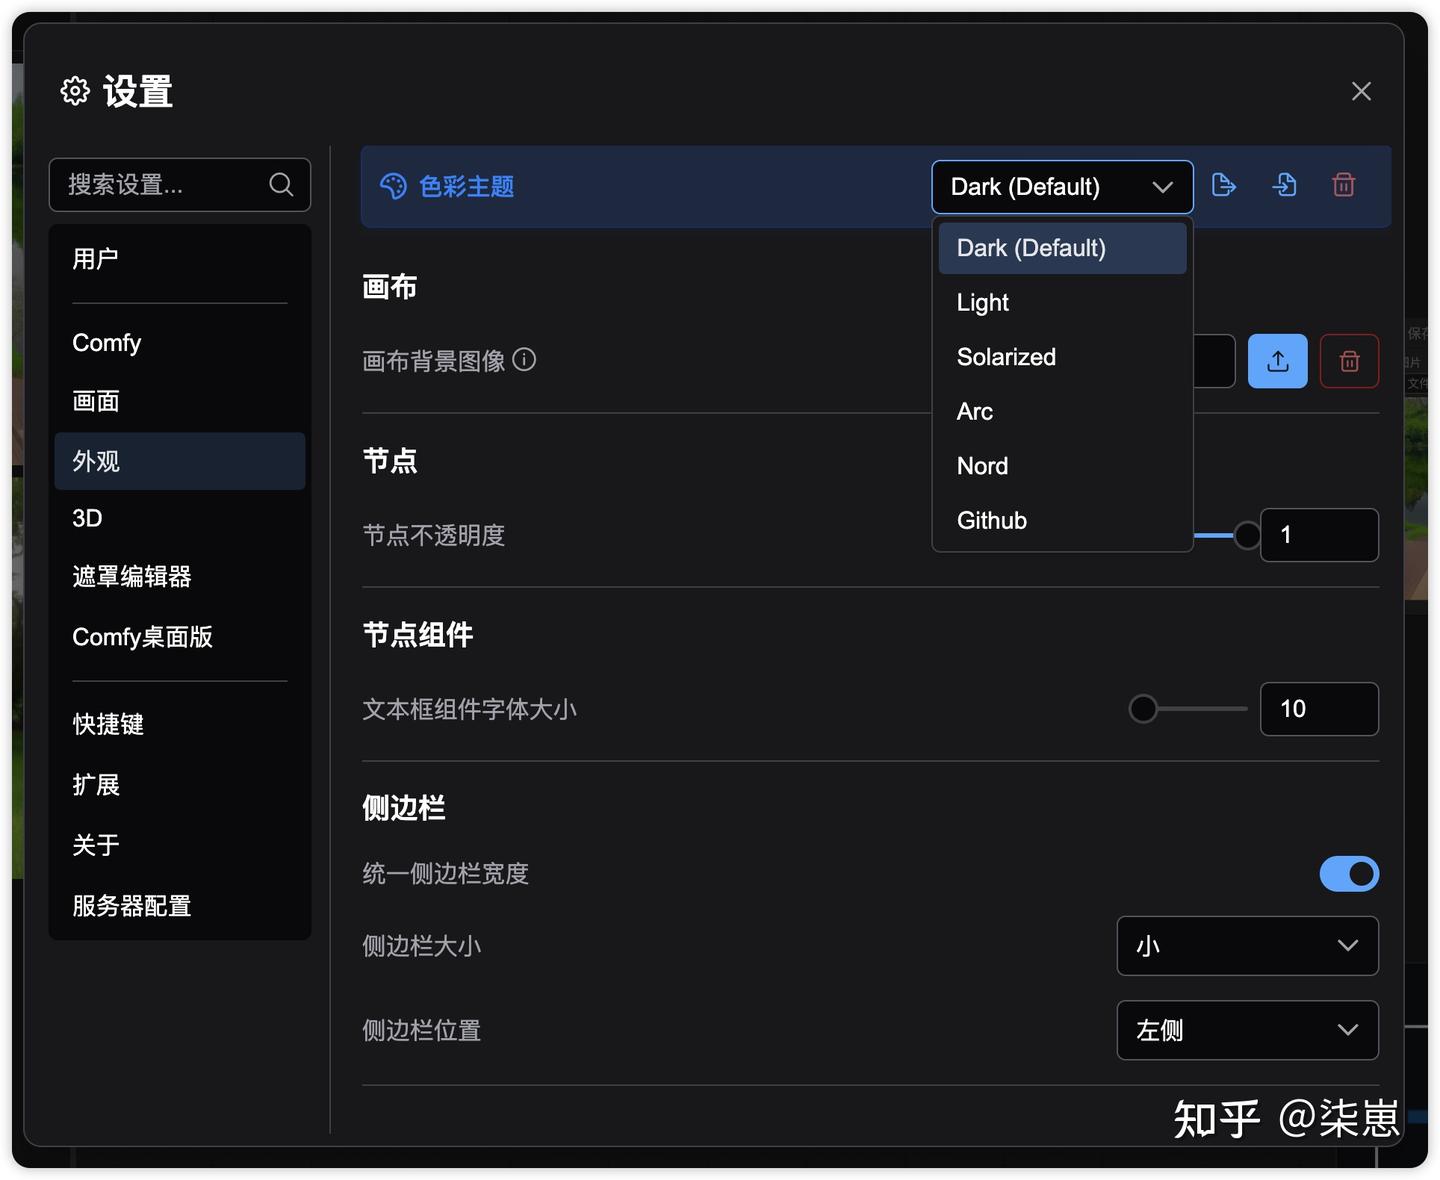Viewport: 1440px width, 1180px height.
Task: Click the search icon in settings search bar
Action: pyautogui.click(x=280, y=184)
